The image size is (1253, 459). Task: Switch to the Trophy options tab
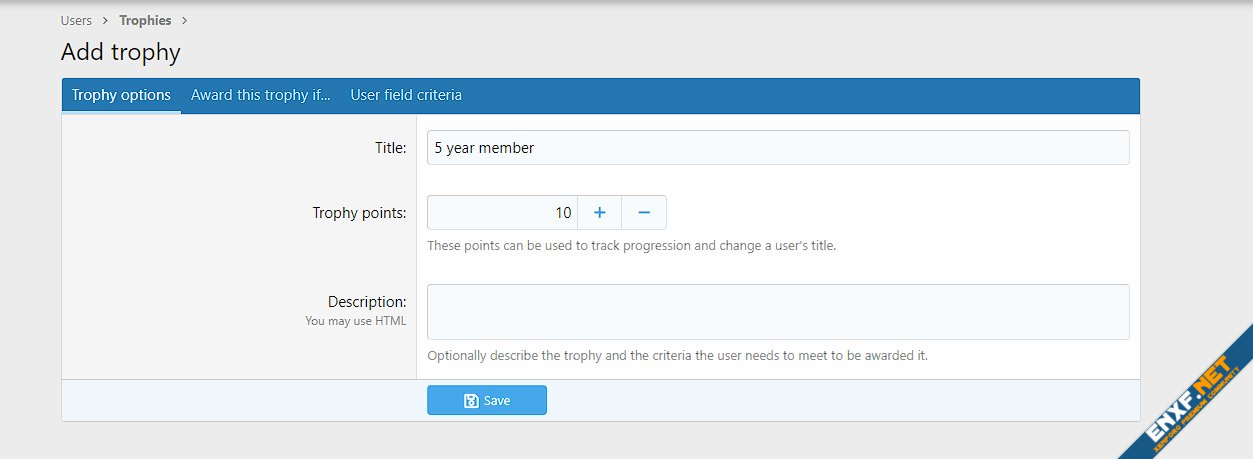point(121,95)
